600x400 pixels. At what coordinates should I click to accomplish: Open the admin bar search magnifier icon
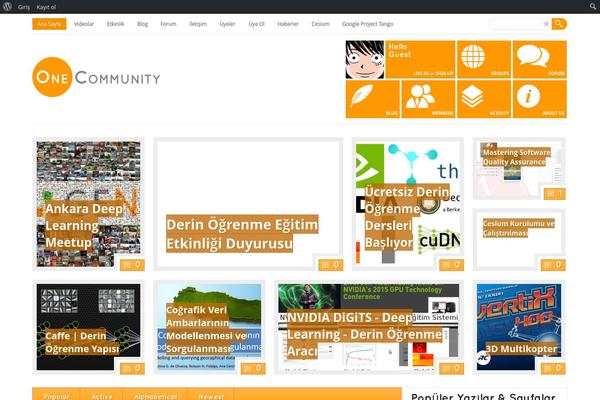[593, 7]
